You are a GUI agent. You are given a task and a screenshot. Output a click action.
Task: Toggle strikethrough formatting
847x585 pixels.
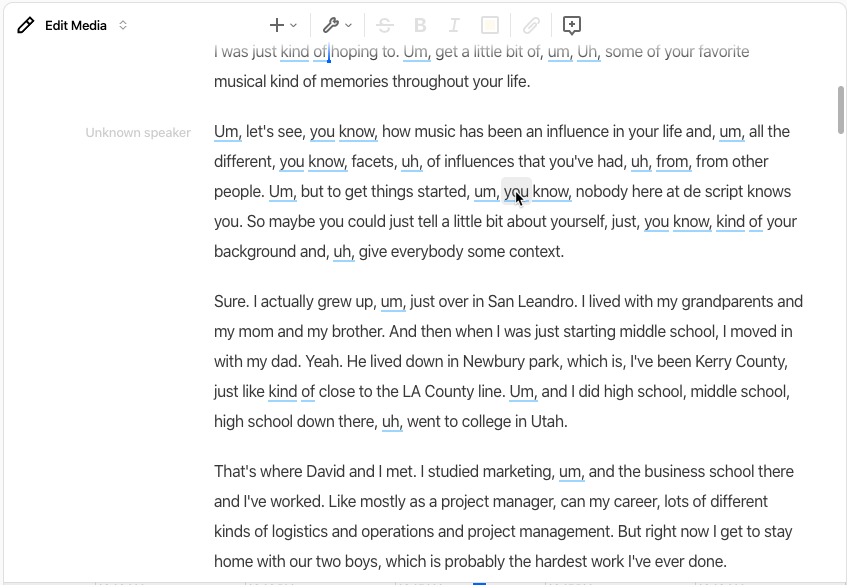click(385, 25)
